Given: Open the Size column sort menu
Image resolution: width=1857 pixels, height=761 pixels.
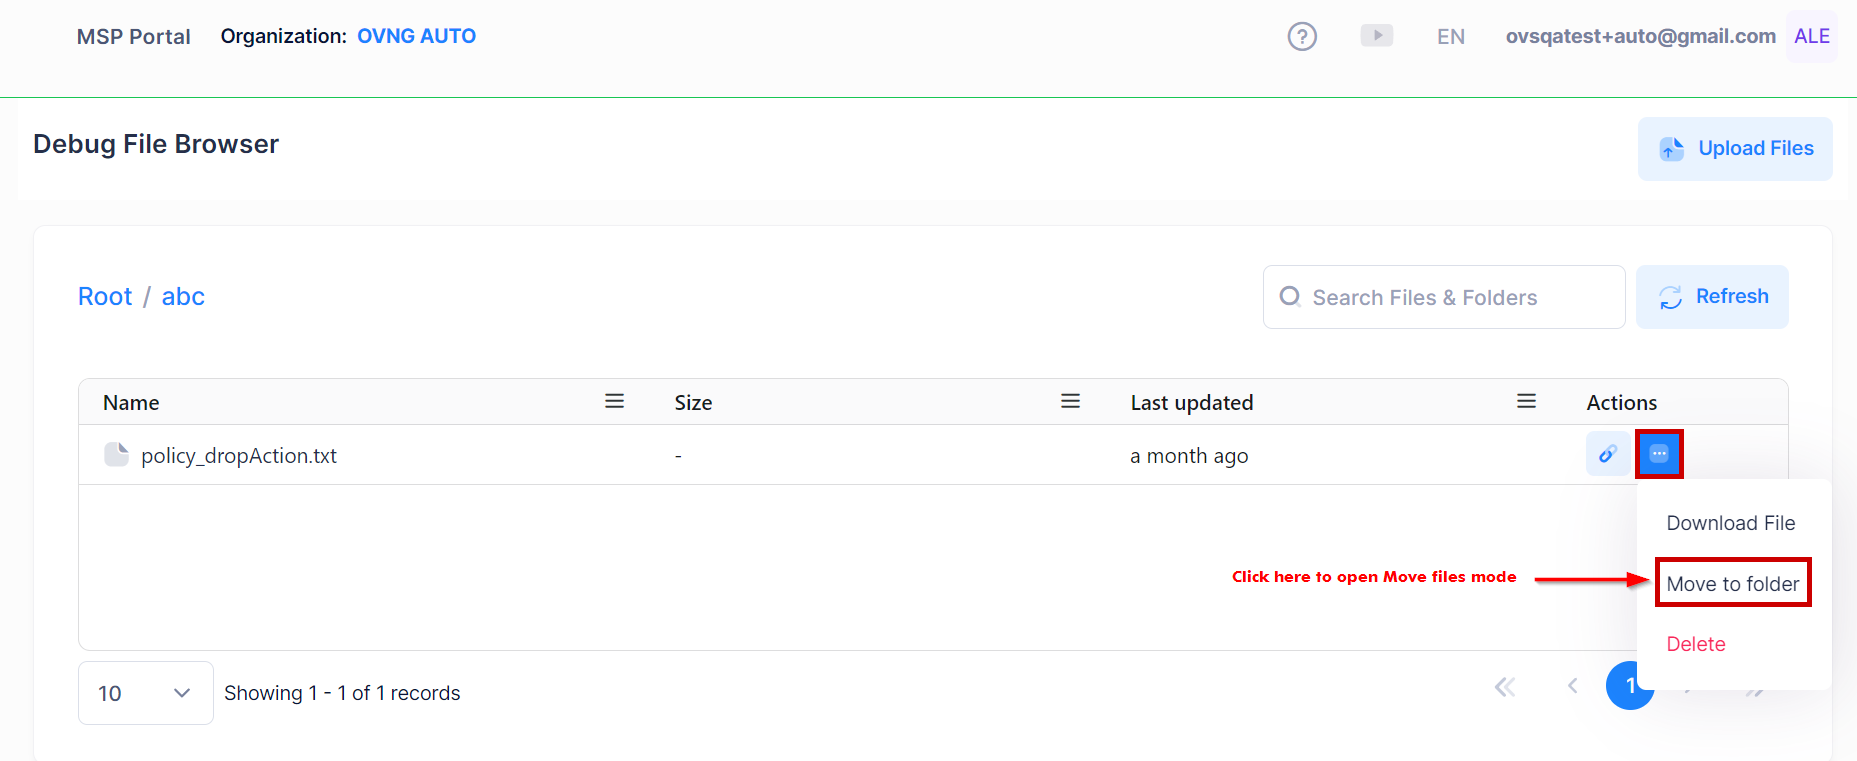Looking at the screenshot, I should 1070,401.
